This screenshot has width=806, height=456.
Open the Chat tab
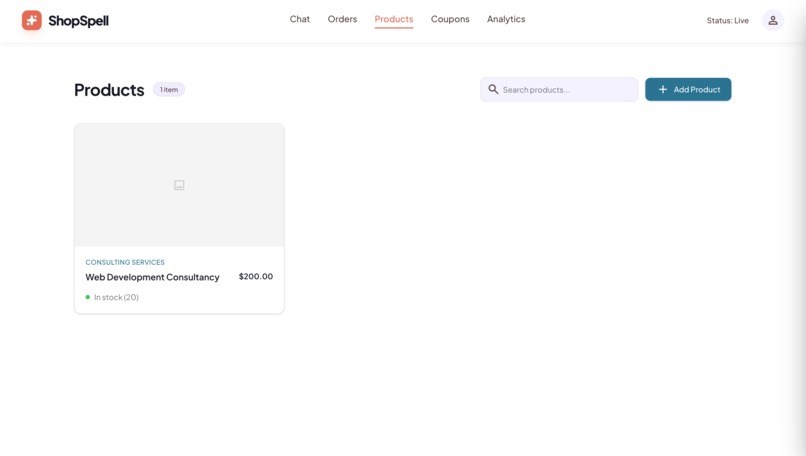(x=300, y=19)
